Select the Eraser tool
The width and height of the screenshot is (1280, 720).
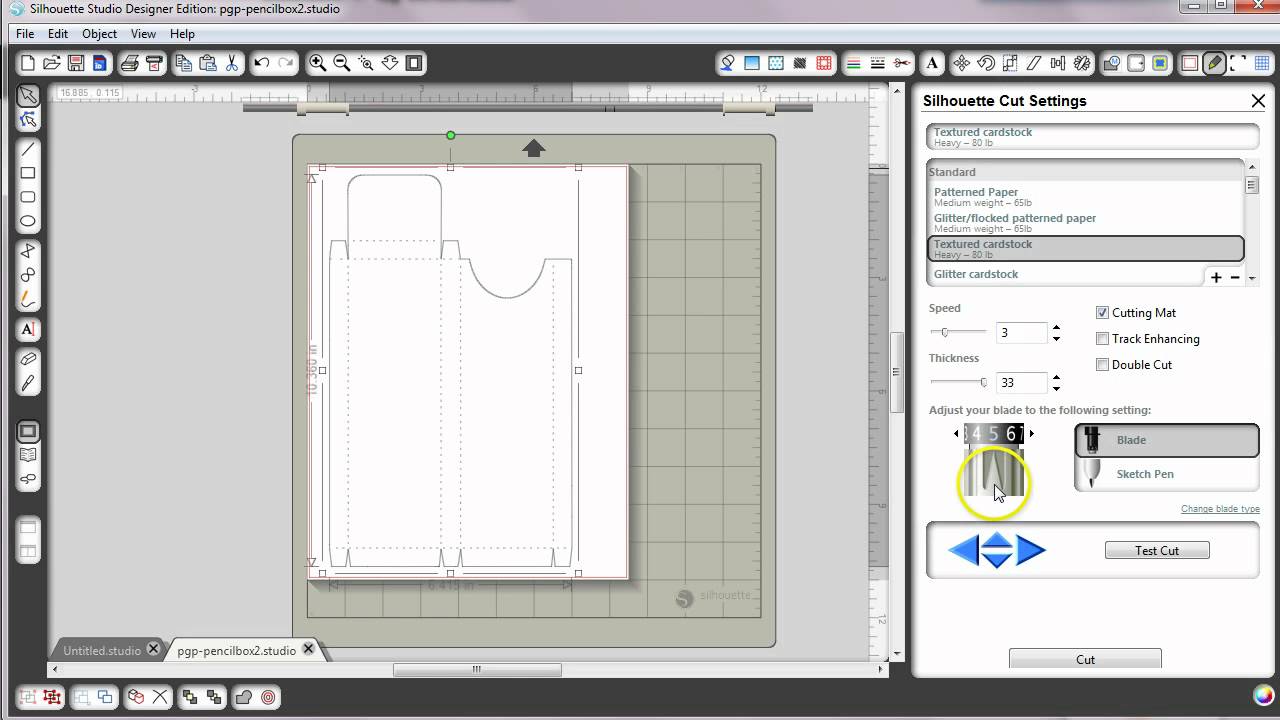tap(28, 358)
